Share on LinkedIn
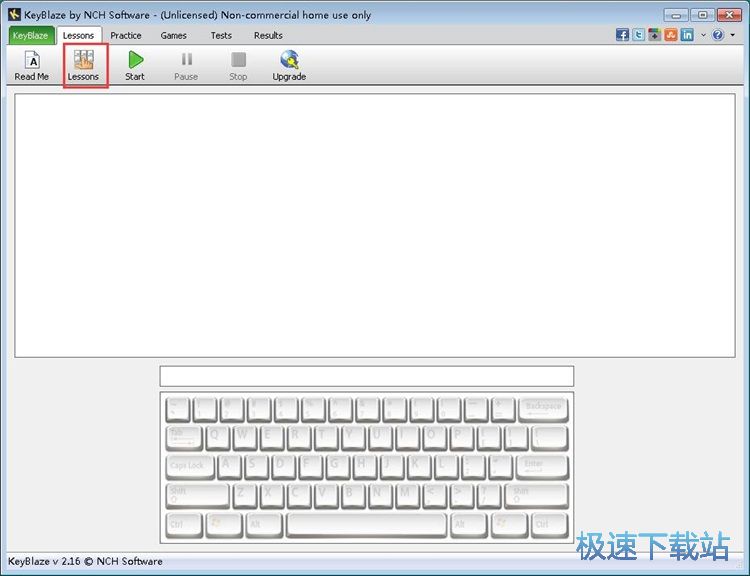The image size is (750, 576). tap(687, 35)
